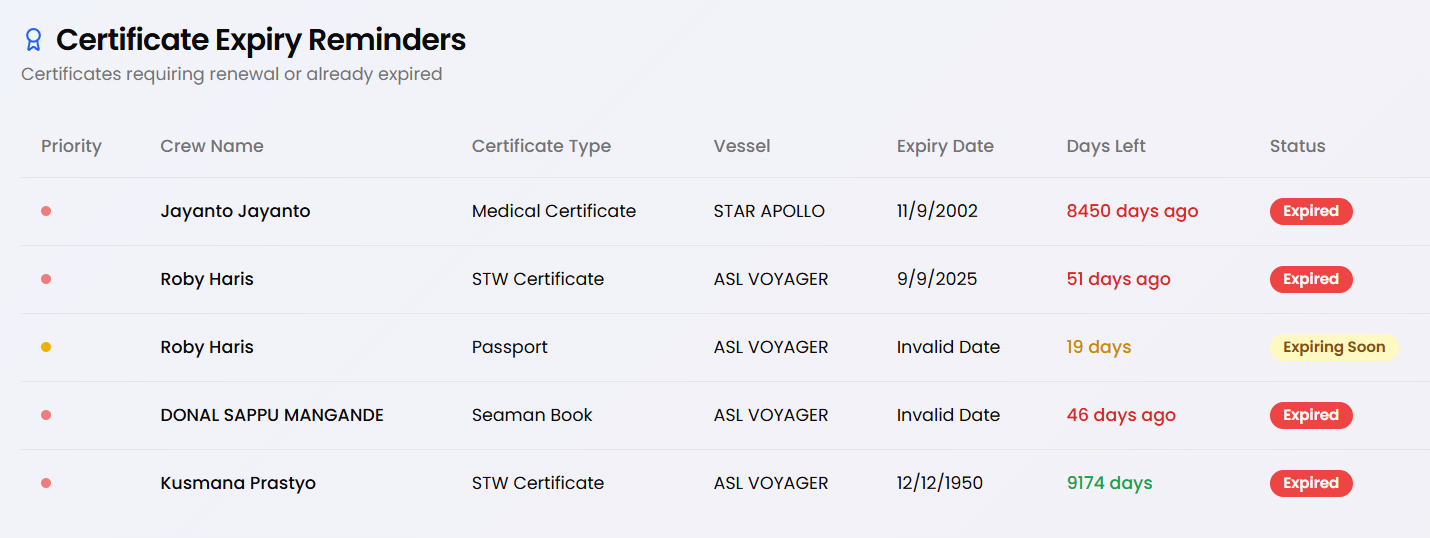The image size is (1430, 538).
Task: Click the Medical Certificate cell
Action: coord(554,211)
